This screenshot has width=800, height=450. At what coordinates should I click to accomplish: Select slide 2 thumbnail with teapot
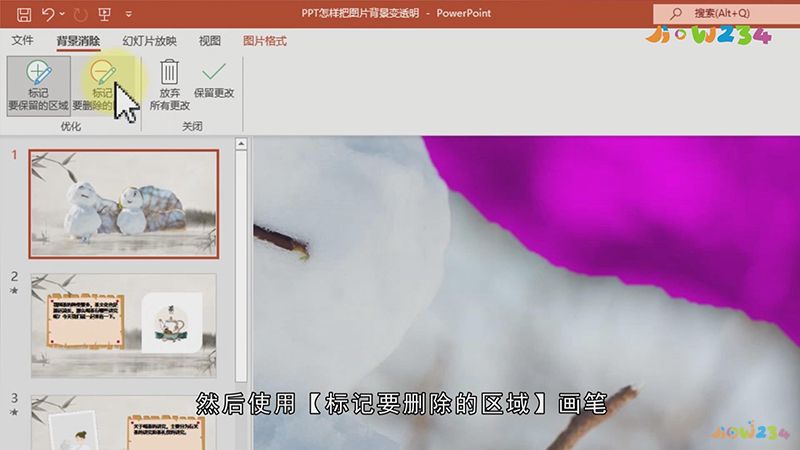pyautogui.click(x=124, y=326)
